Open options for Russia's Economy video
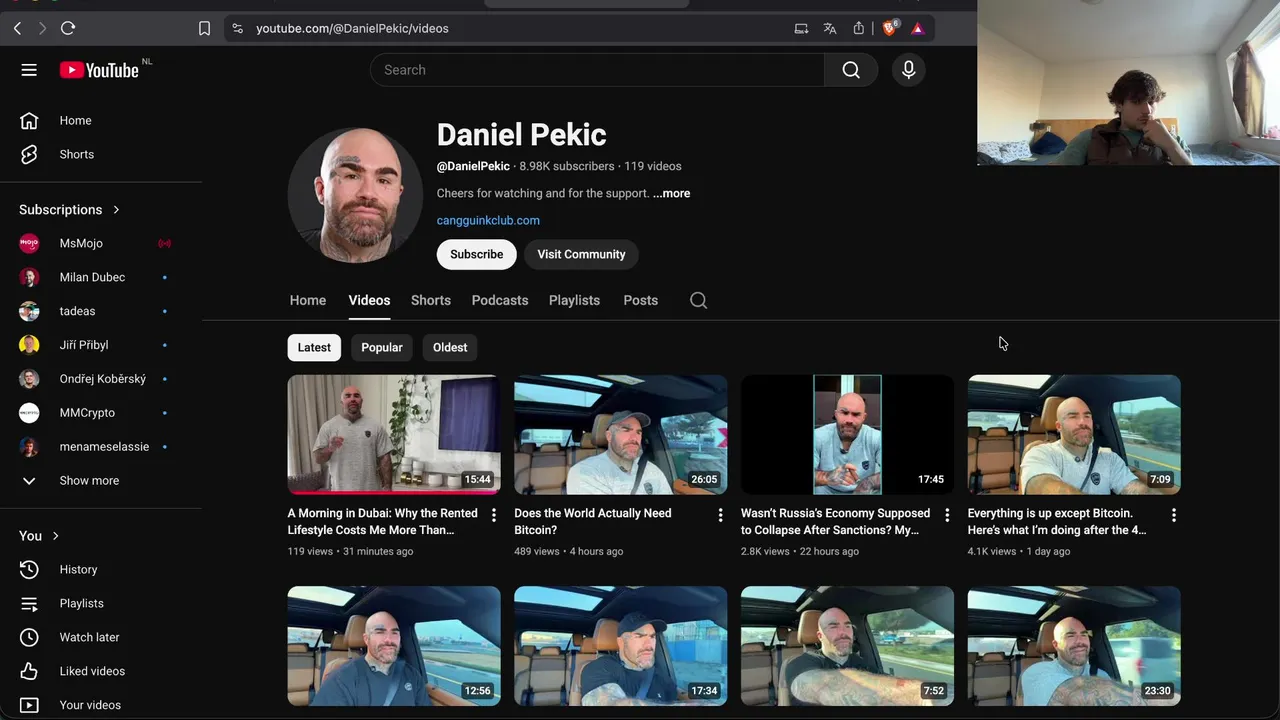The width and height of the screenshot is (1280, 720). click(x=947, y=515)
